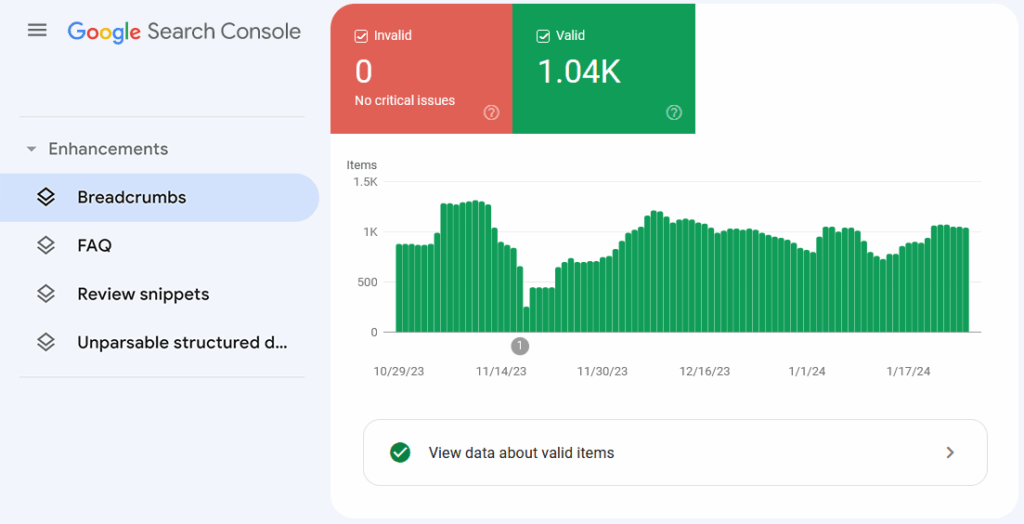Select the green Valid summary card

pos(603,69)
